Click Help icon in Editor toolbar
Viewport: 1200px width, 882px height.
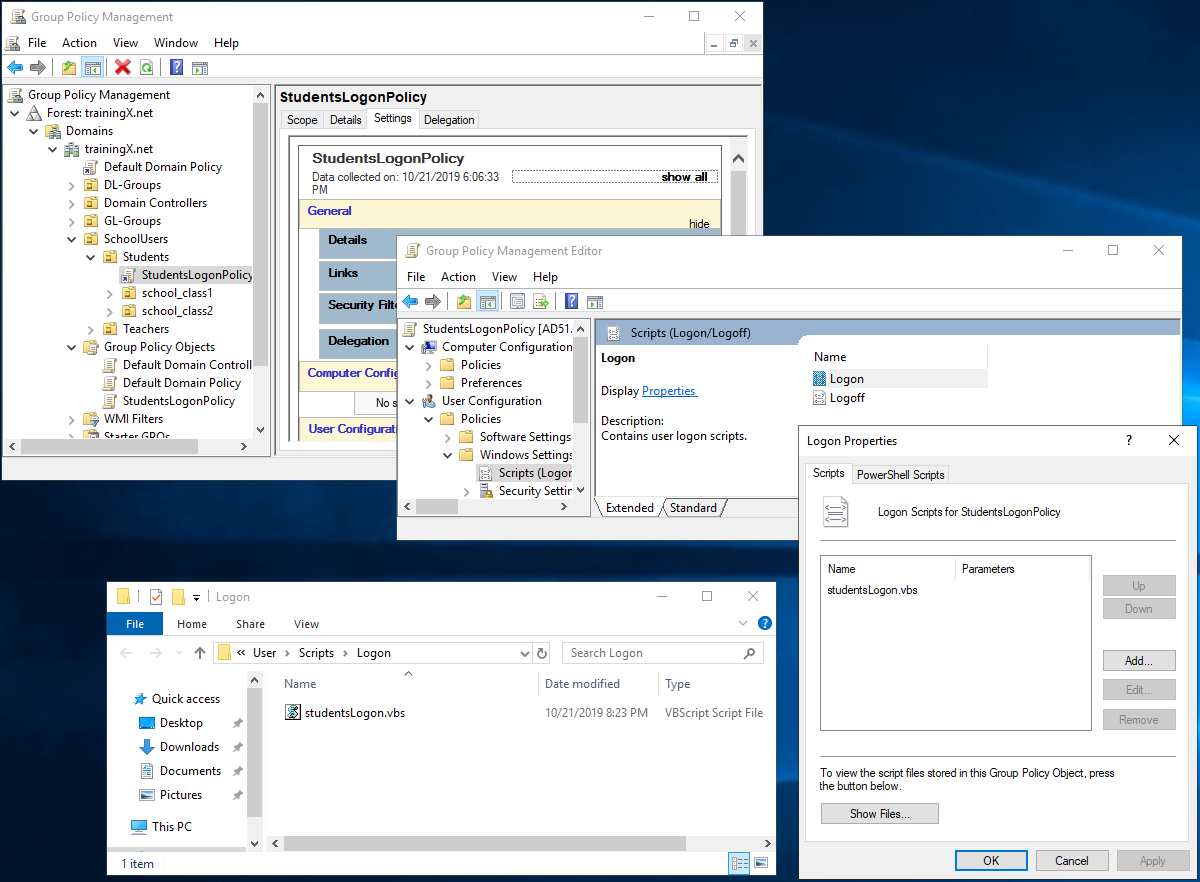[x=571, y=301]
